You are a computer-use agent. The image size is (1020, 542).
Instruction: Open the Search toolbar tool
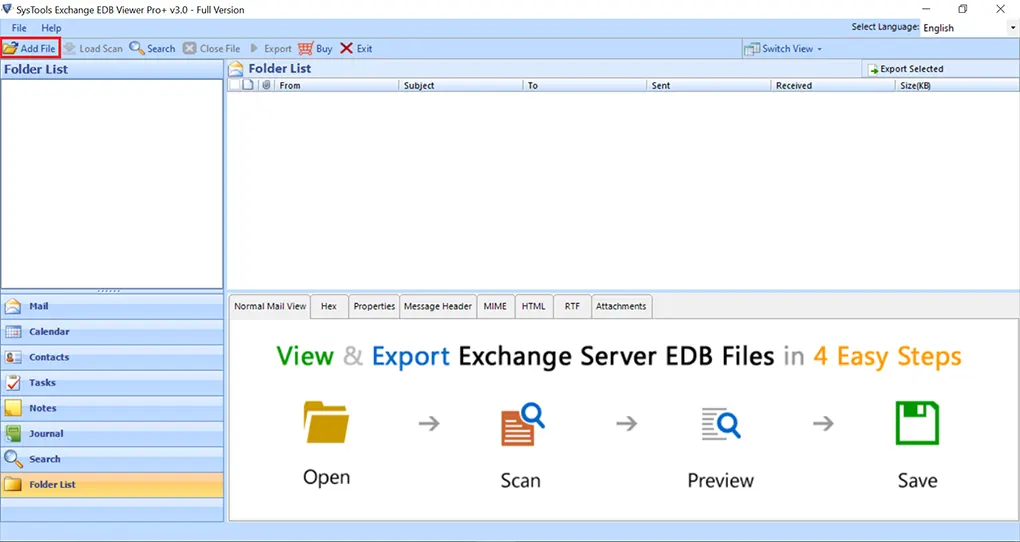point(152,48)
